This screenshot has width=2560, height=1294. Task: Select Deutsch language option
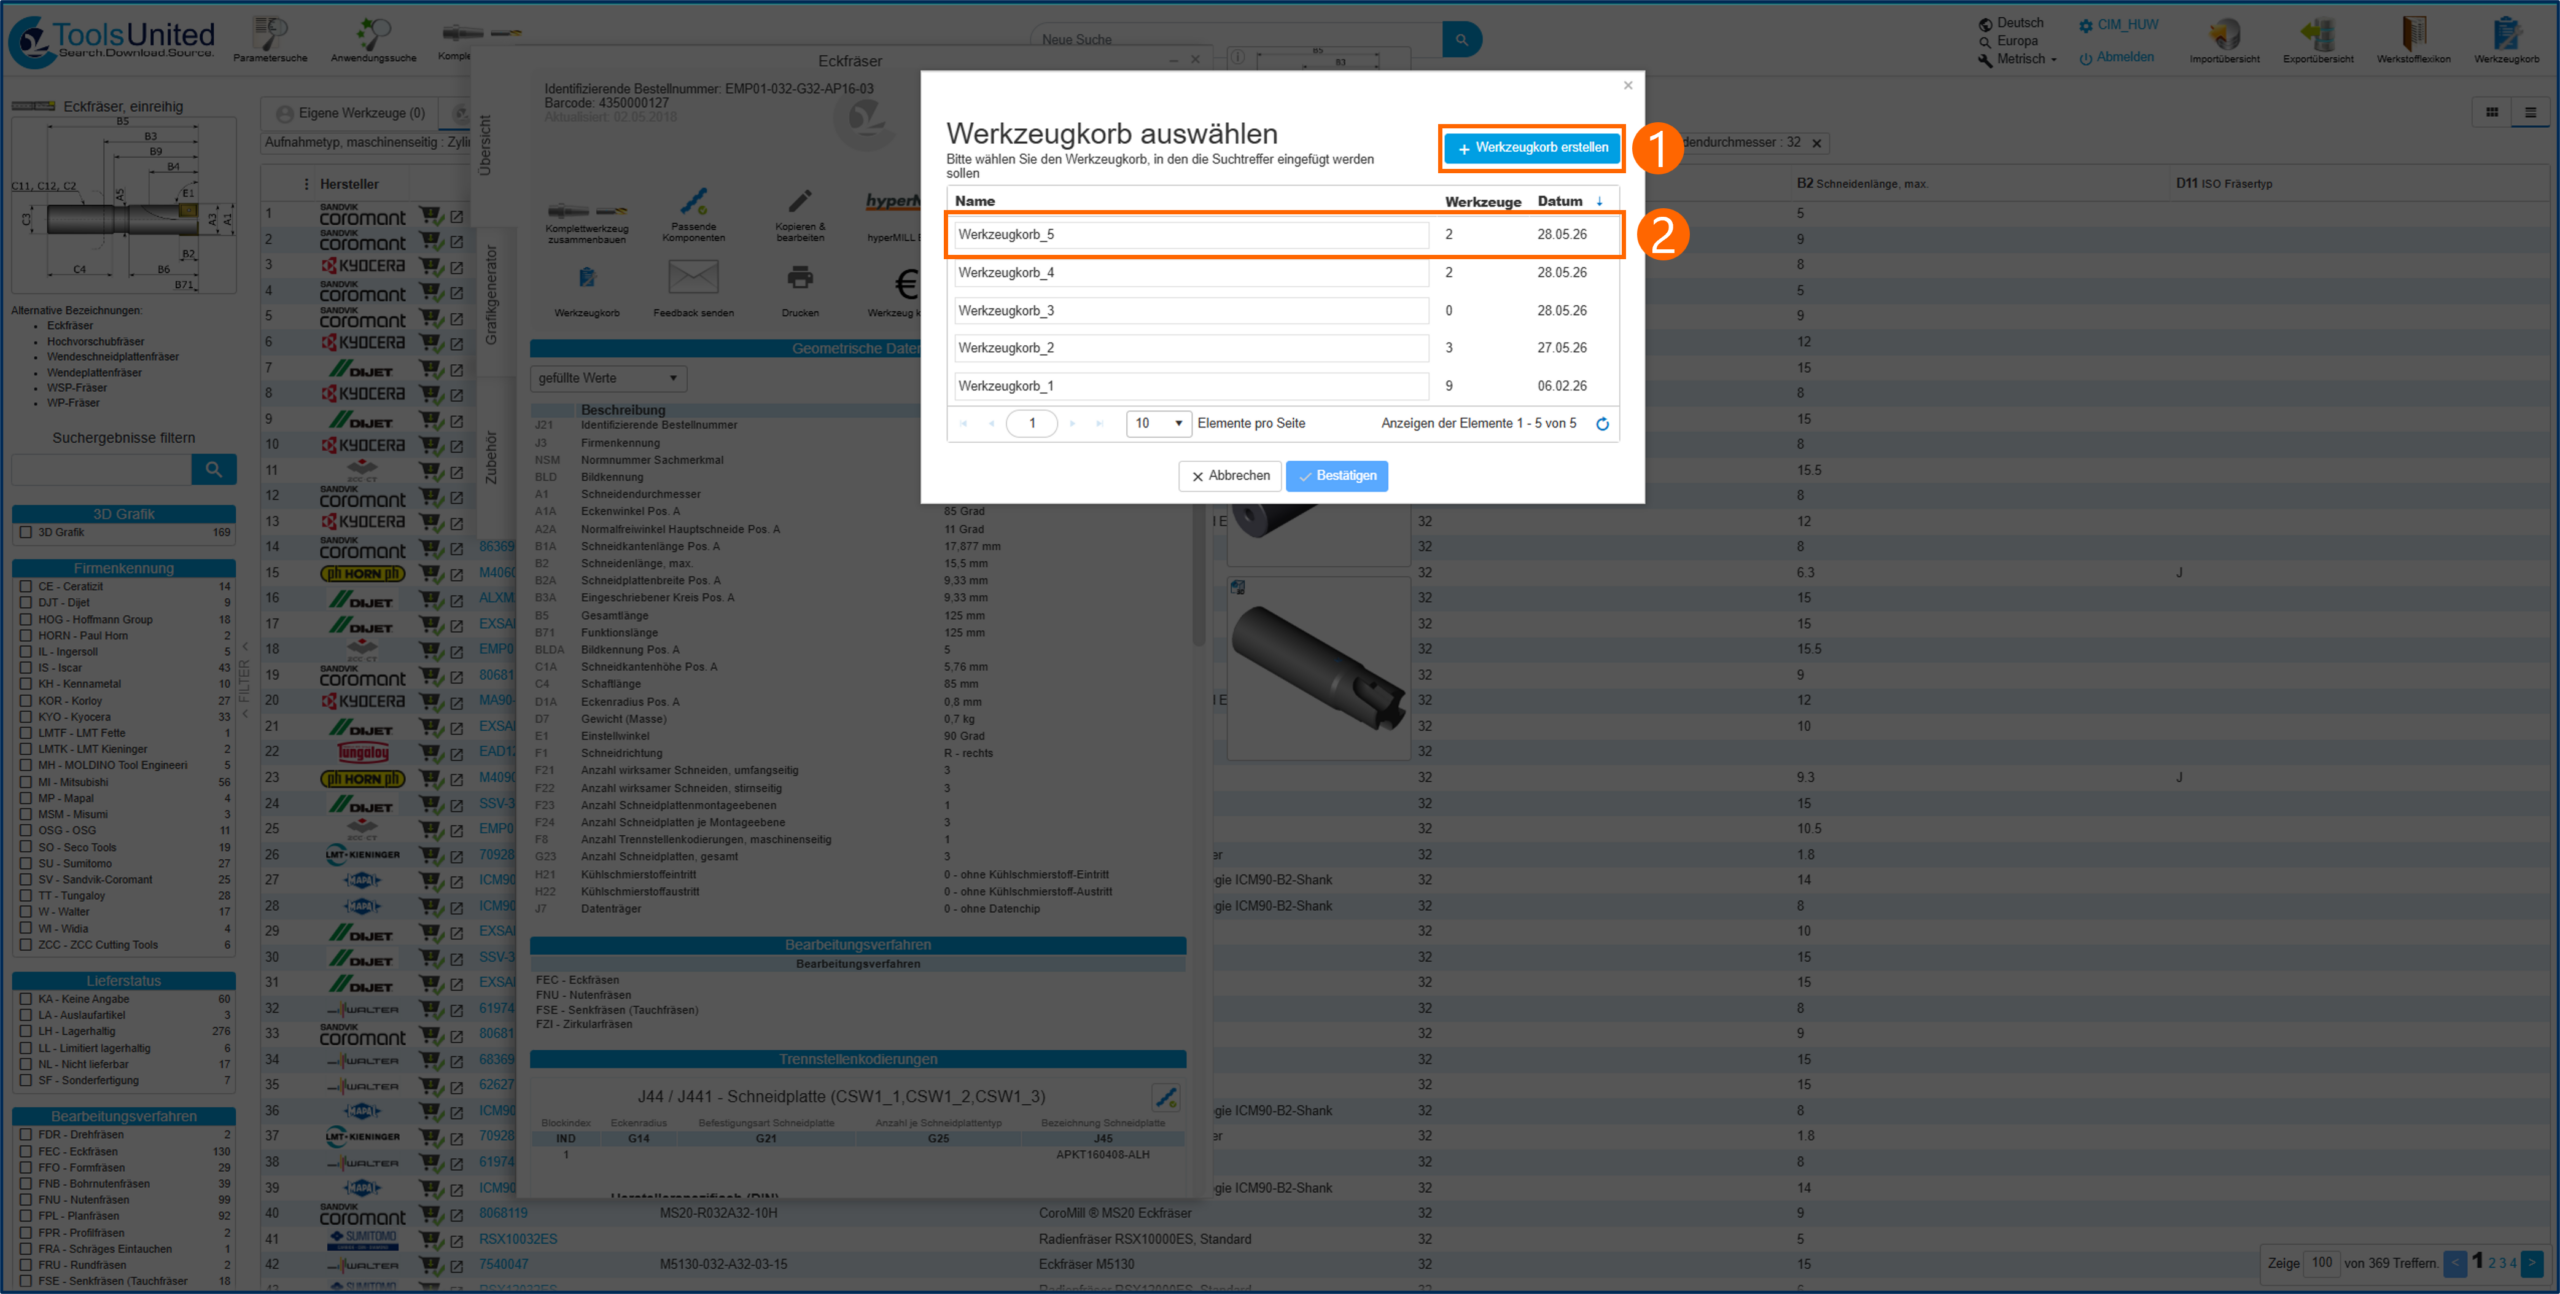point(2010,23)
